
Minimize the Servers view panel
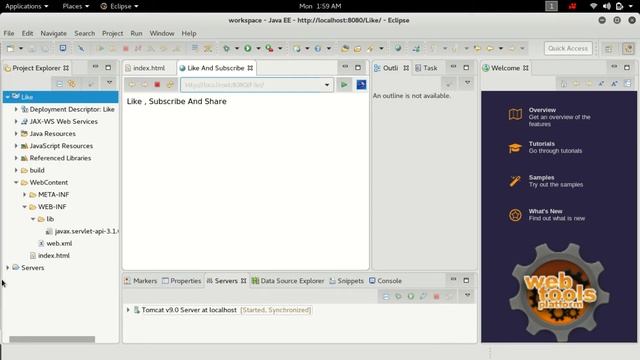tap(453, 280)
